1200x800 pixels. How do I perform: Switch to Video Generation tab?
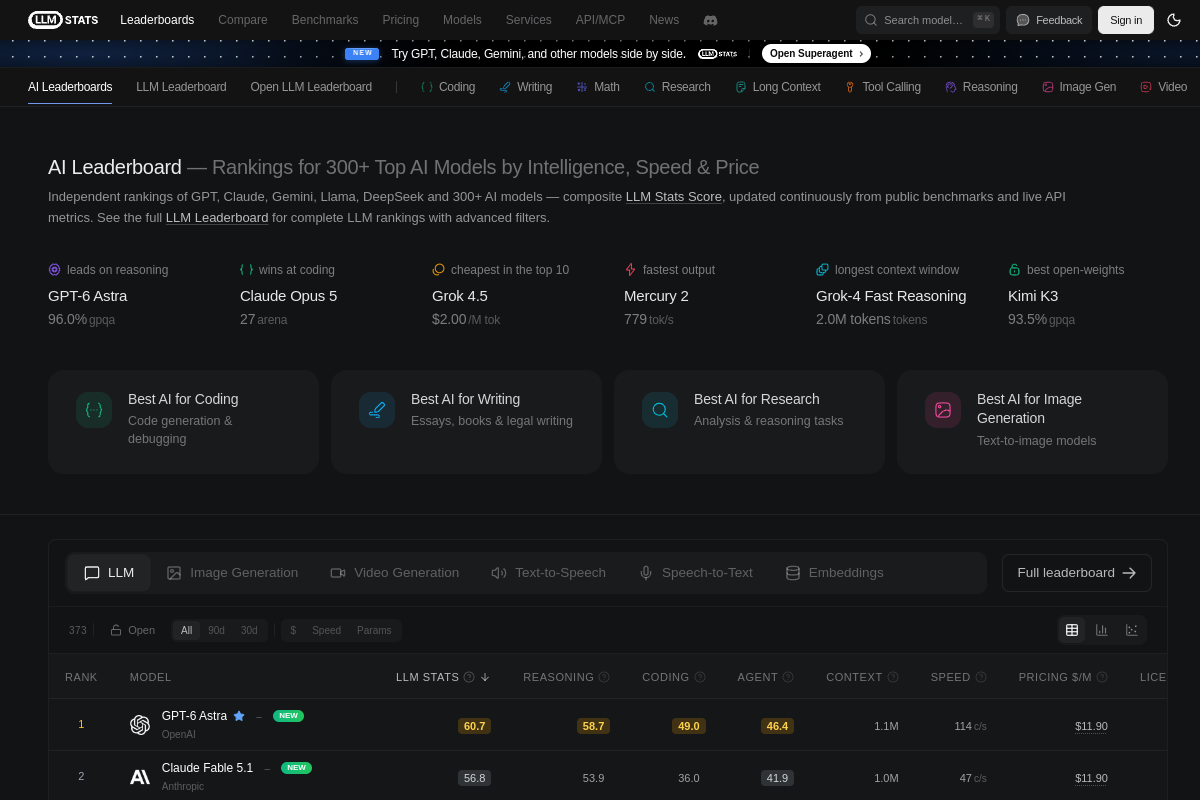(x=395, y=573)
